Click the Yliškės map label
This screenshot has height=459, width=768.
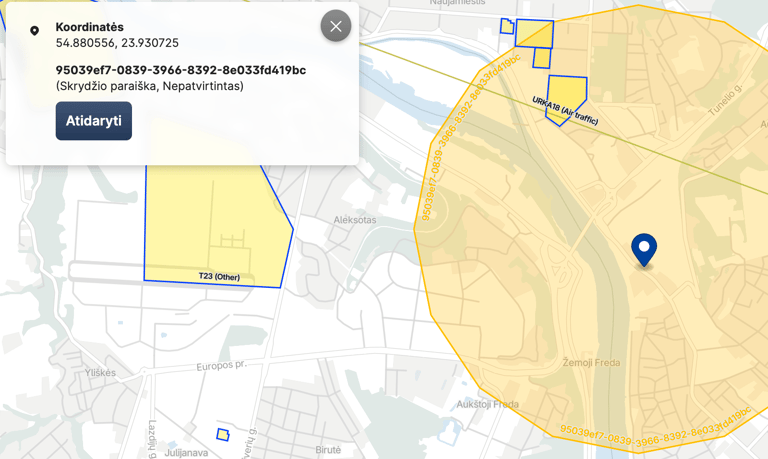[x=100, y=373]
